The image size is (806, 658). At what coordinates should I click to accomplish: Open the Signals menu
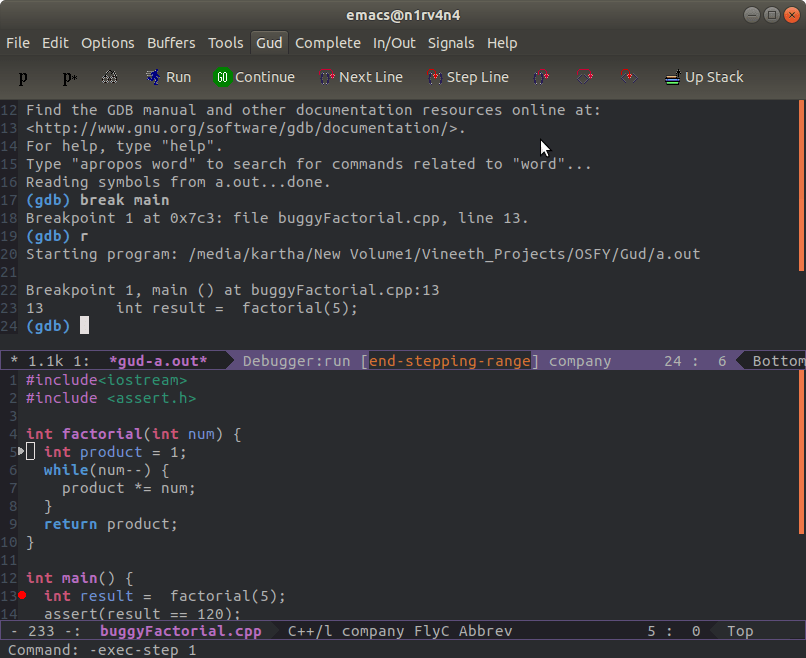coord(451,43)
